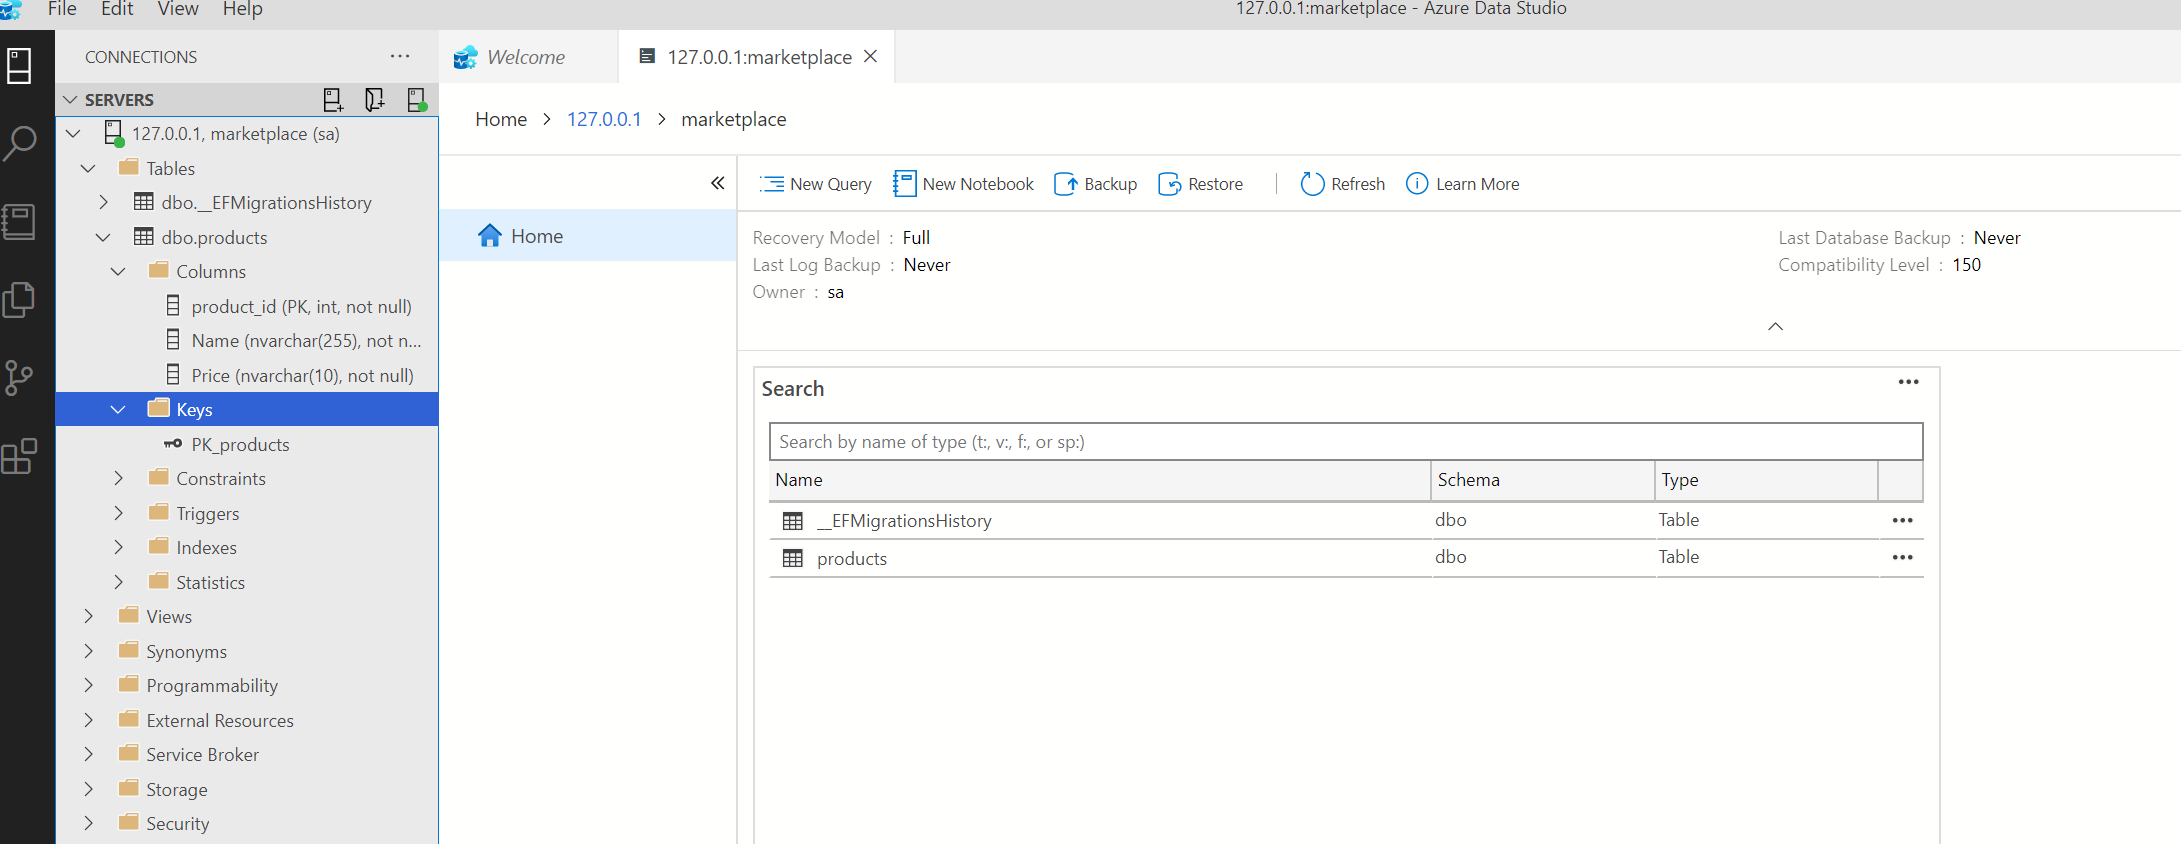Image resolution: width=2181 pixels, height=844 pixels.
Task: Open the Notebooks view in activity bar
Action: [x=19, y=221]
